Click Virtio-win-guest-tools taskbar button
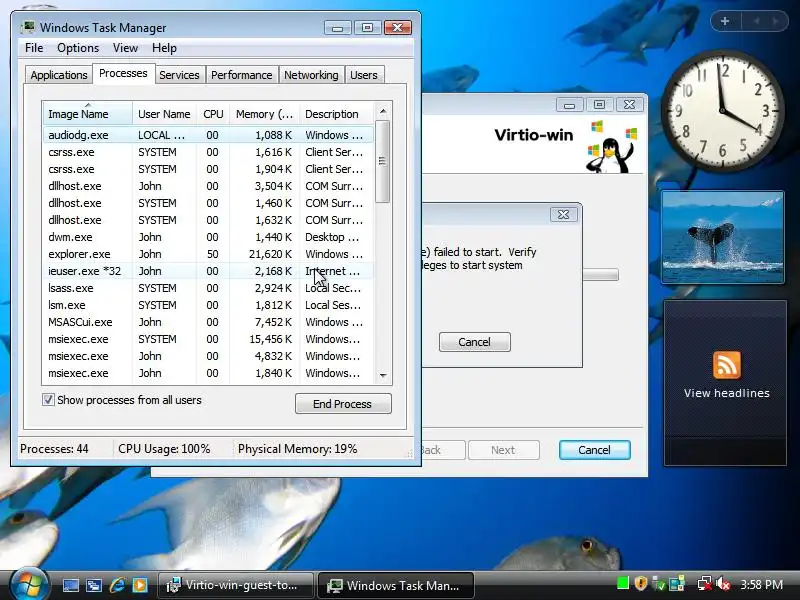Viewport: 800px width, 600px height. (x=235, y=585)
